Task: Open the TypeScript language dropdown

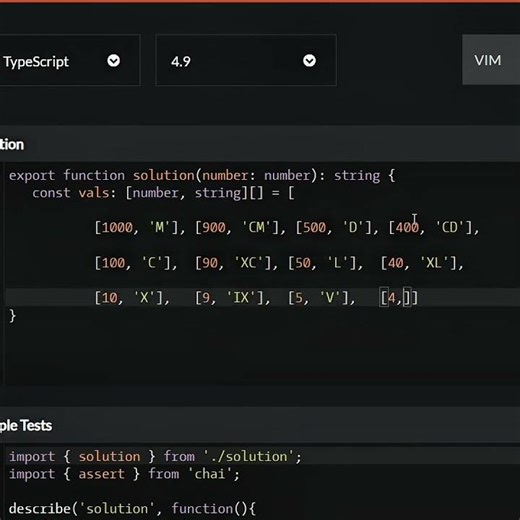Action: point(69,60)
